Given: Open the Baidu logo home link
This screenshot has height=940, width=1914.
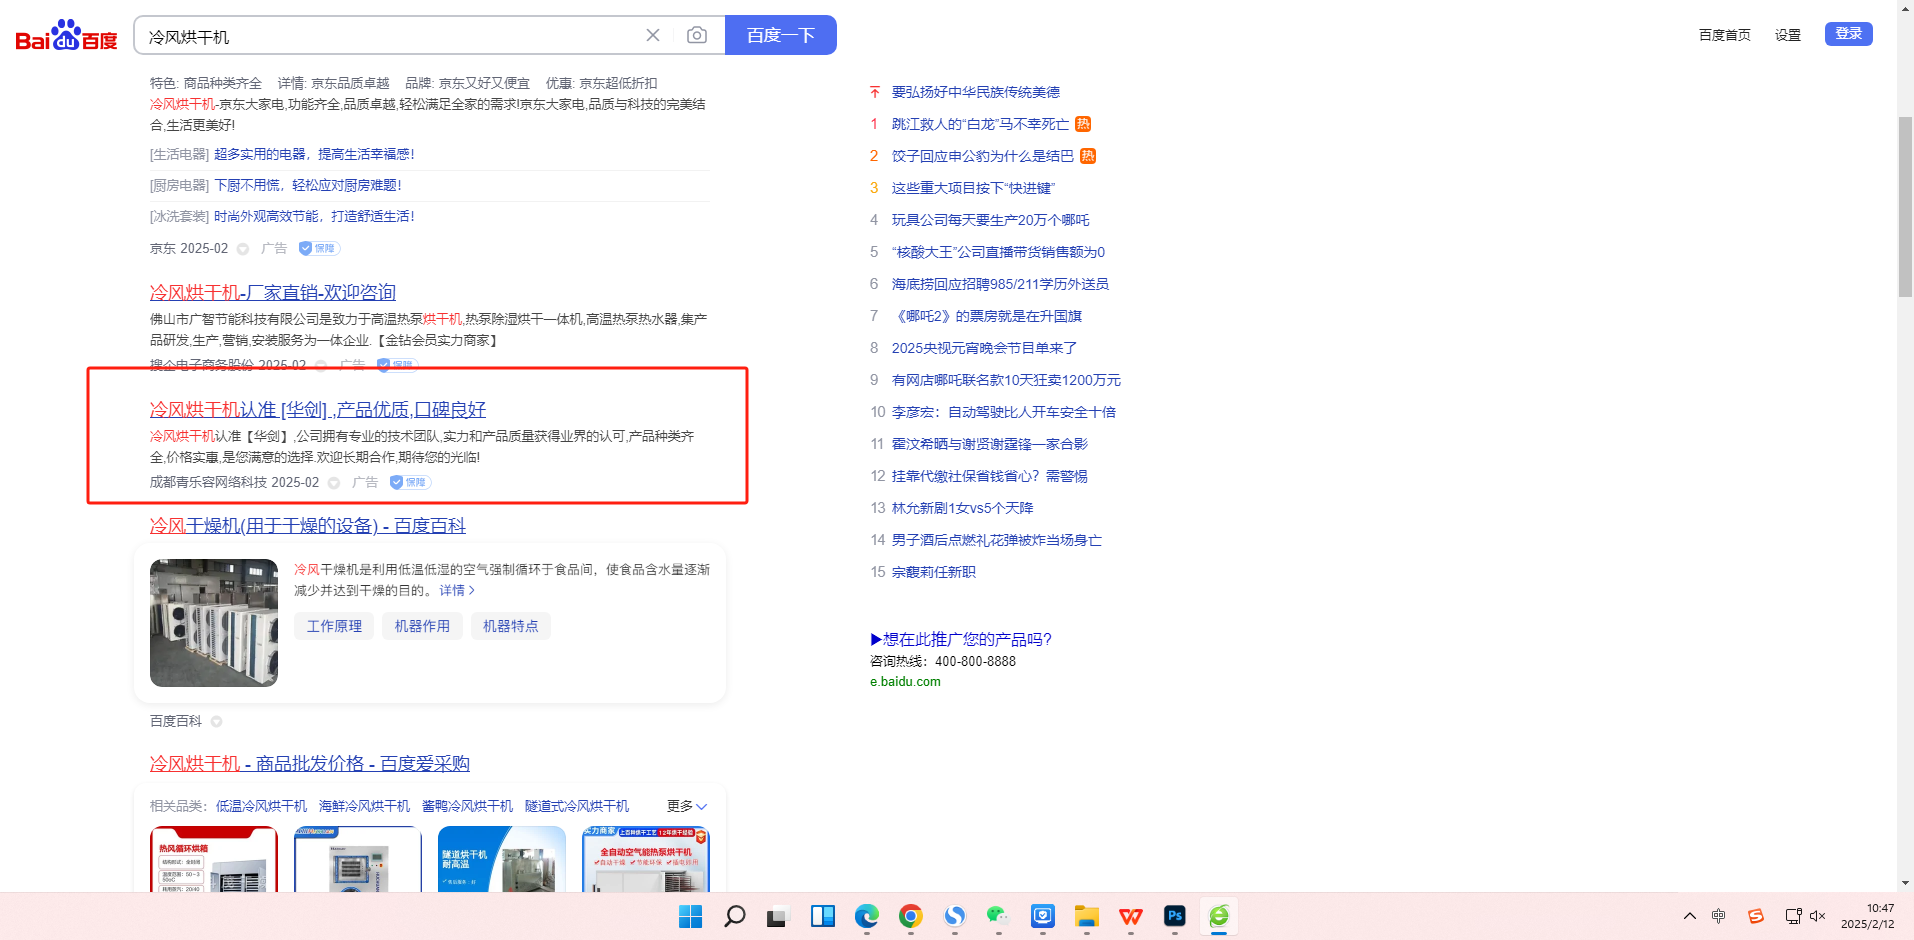Looking at the screenshot, I should pos(66,36).
